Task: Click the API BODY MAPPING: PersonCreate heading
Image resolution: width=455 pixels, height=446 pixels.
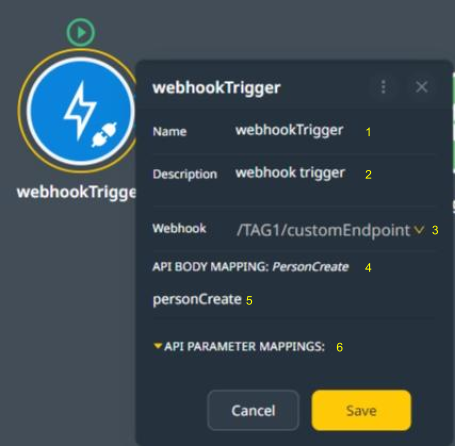Action: [251, 267]
